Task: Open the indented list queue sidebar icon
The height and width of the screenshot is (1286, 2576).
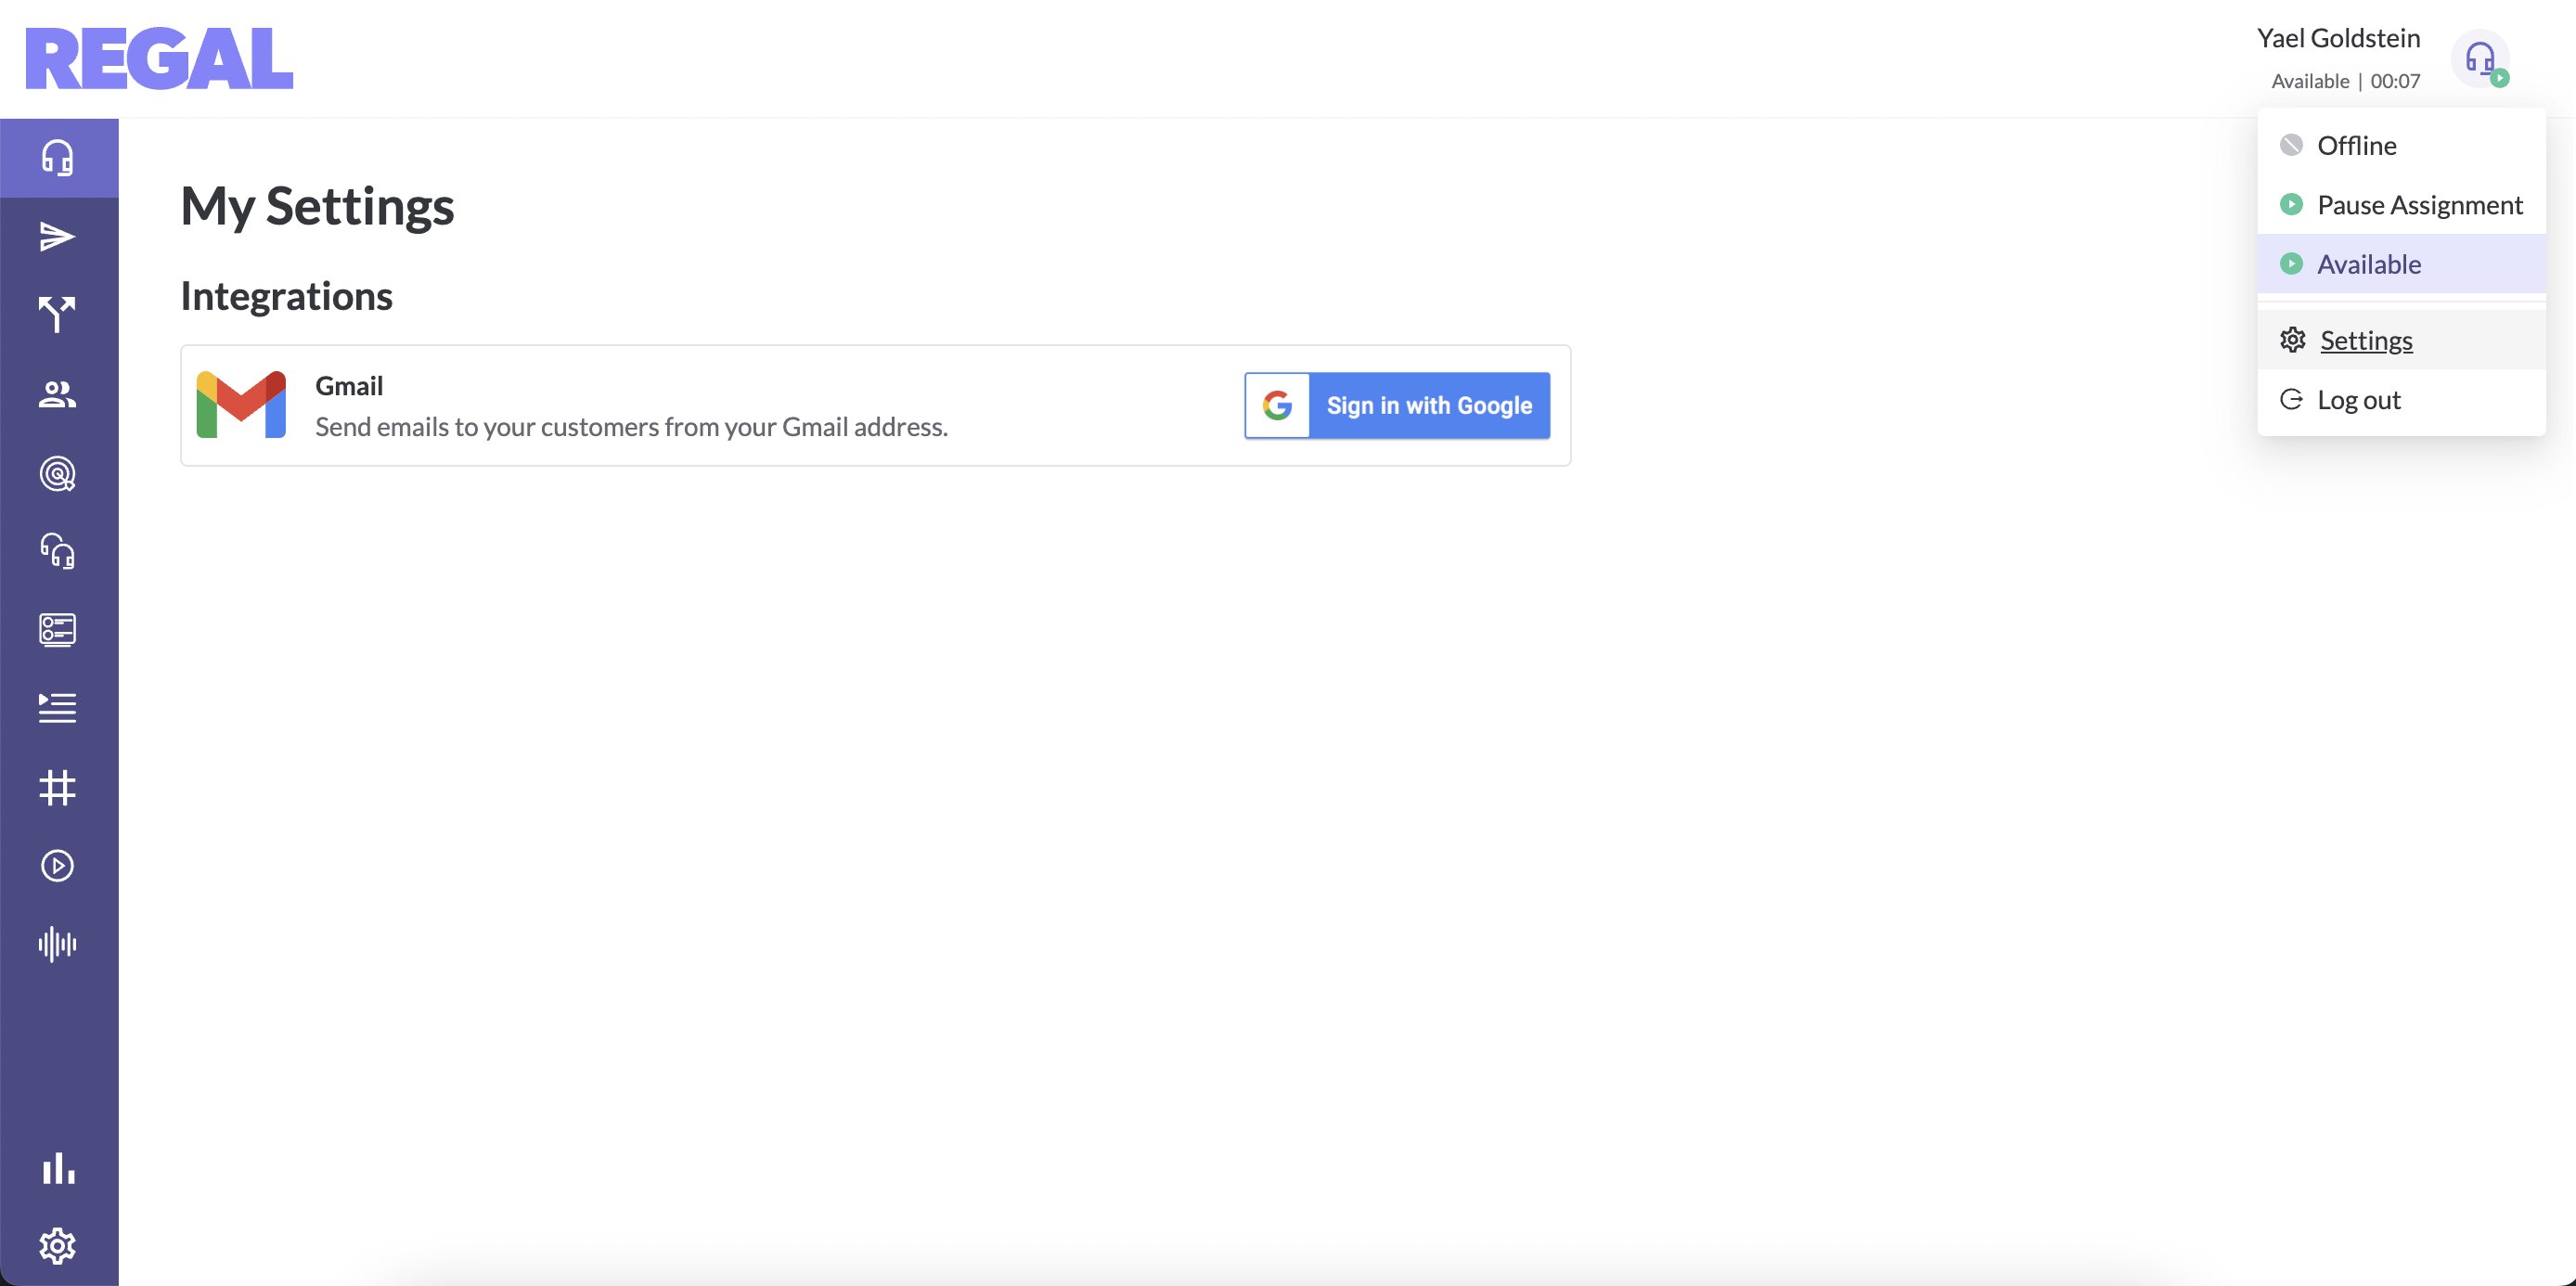Action: pyautogui.click(x=58, y=708)
